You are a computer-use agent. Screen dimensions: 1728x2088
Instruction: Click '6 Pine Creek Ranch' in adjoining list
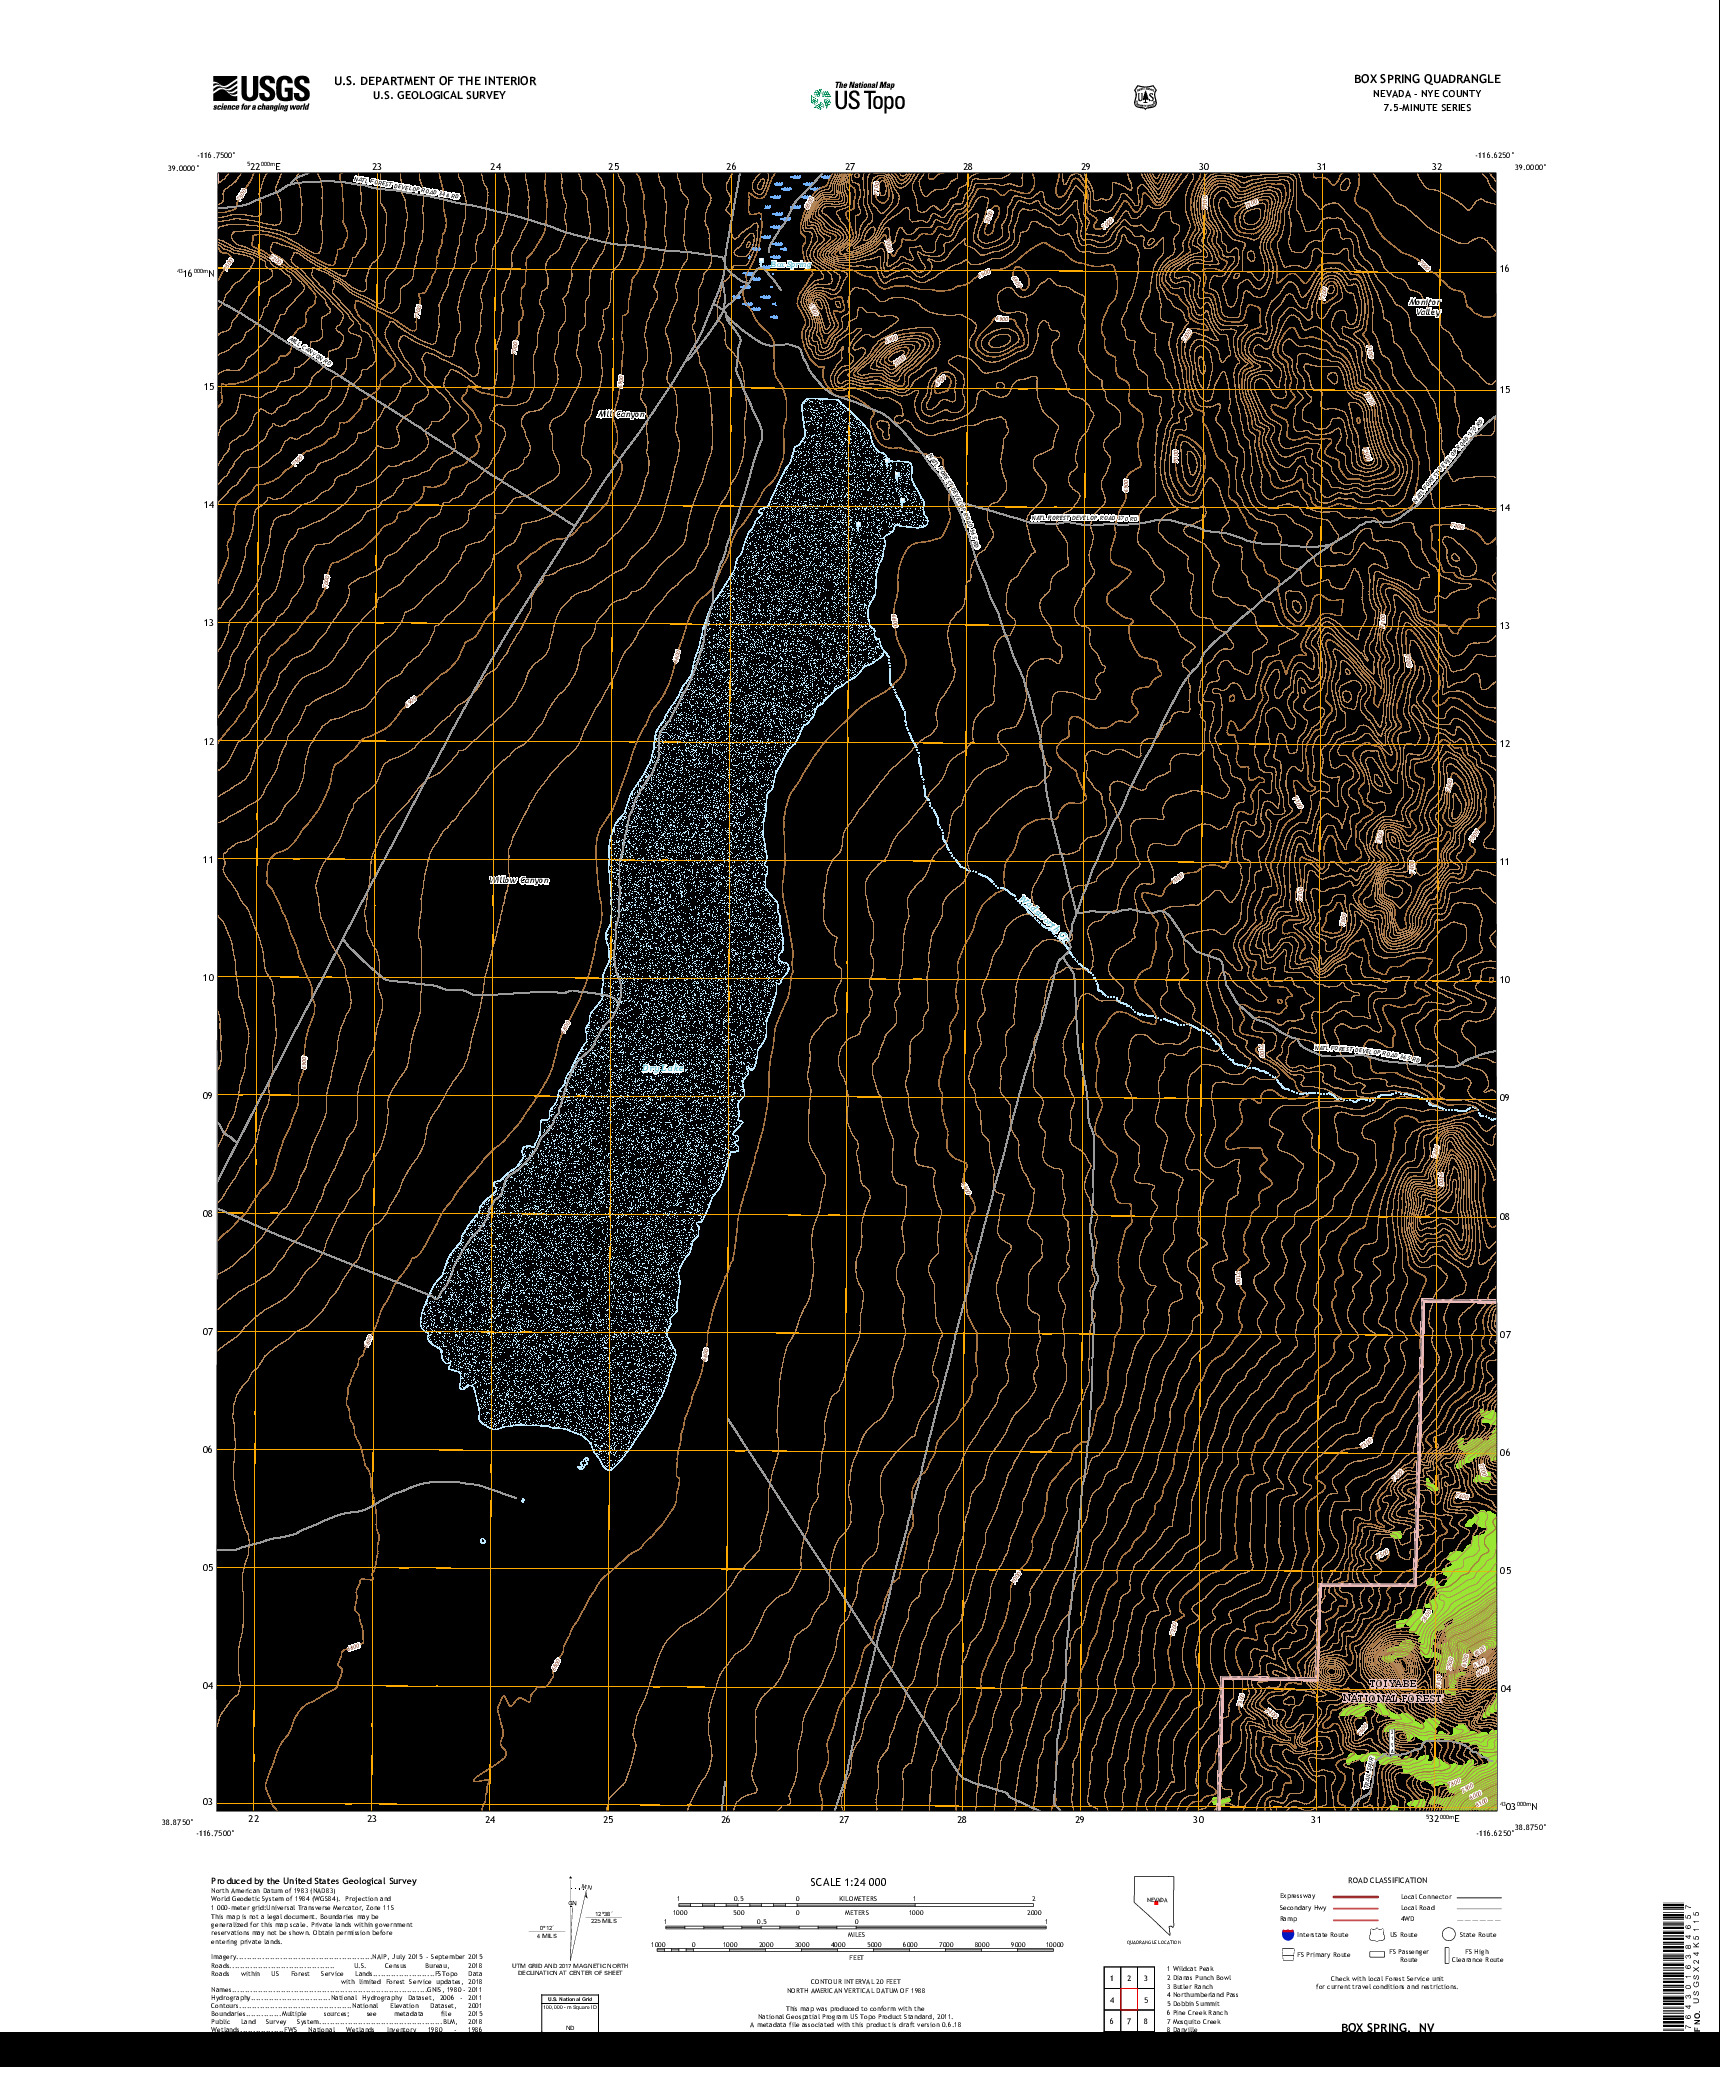click(x=1197, y=2013)
